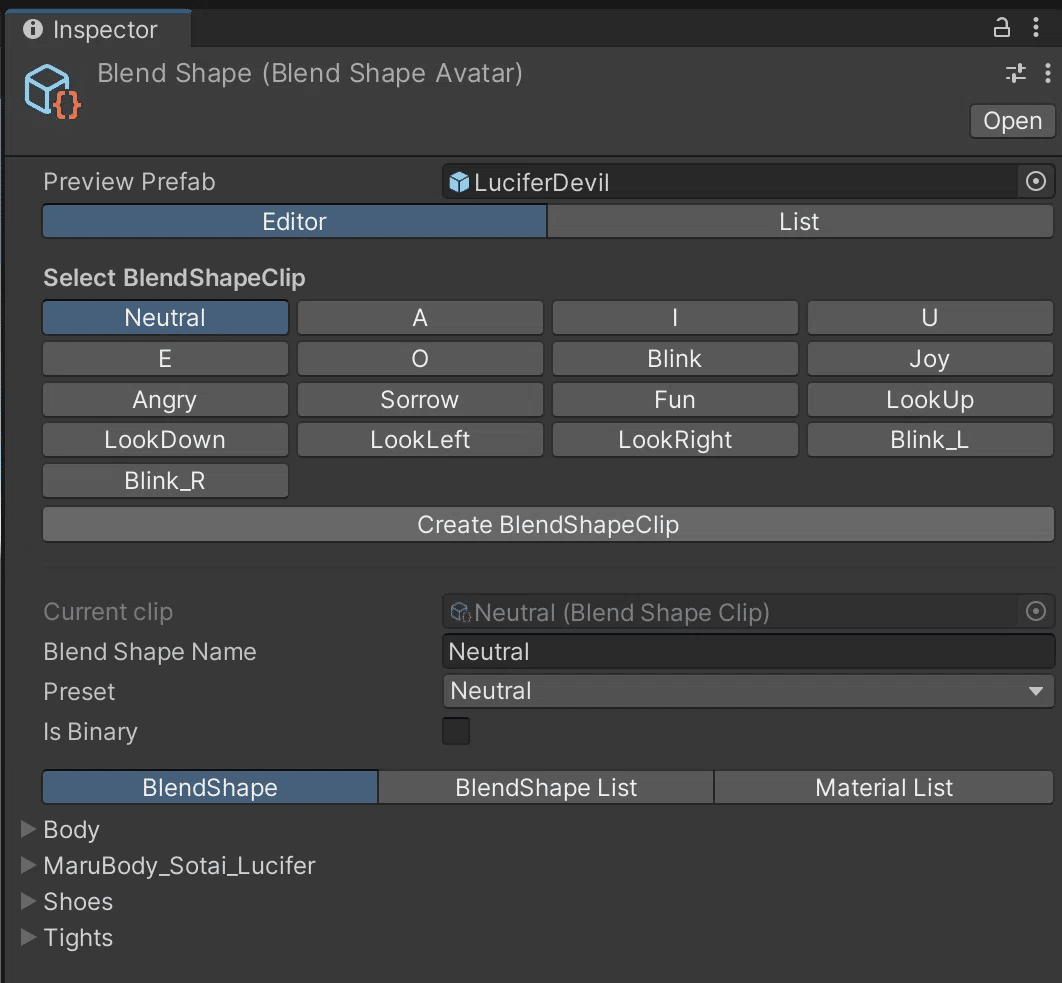Viewport: 1062px width, 983px height.
Task: Open object picker for Preview Prefab
Action: click(x=1036, y=182)
